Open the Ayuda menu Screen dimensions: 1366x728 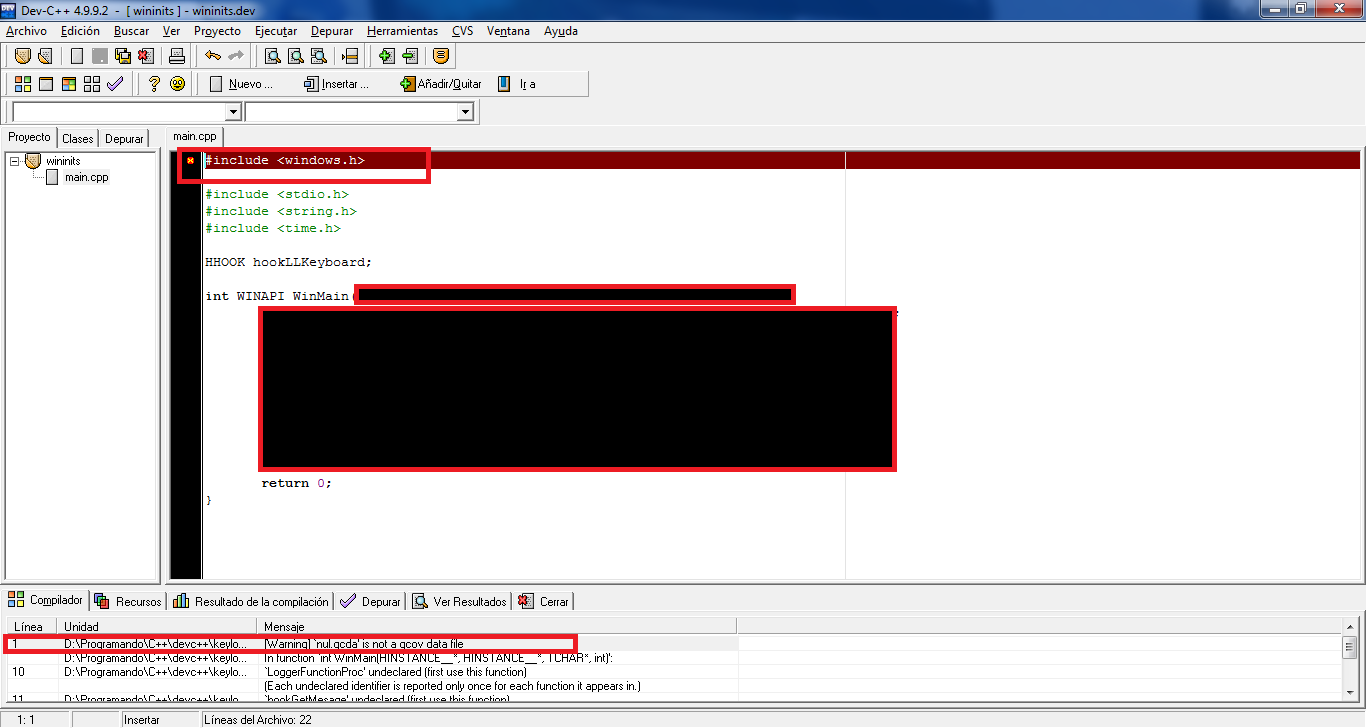561,31
